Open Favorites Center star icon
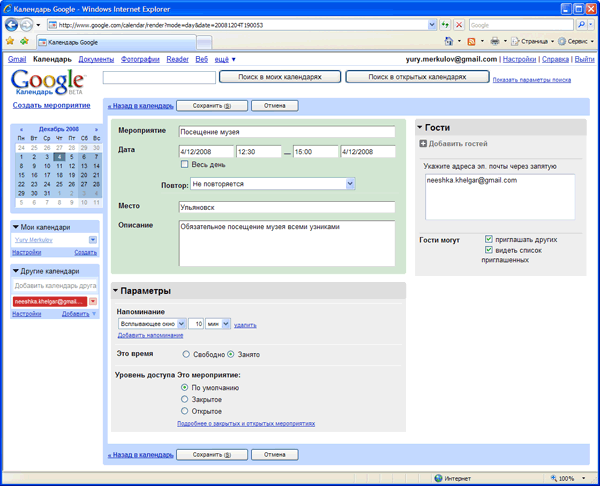The image size is (600, 486). coord(10,41)
